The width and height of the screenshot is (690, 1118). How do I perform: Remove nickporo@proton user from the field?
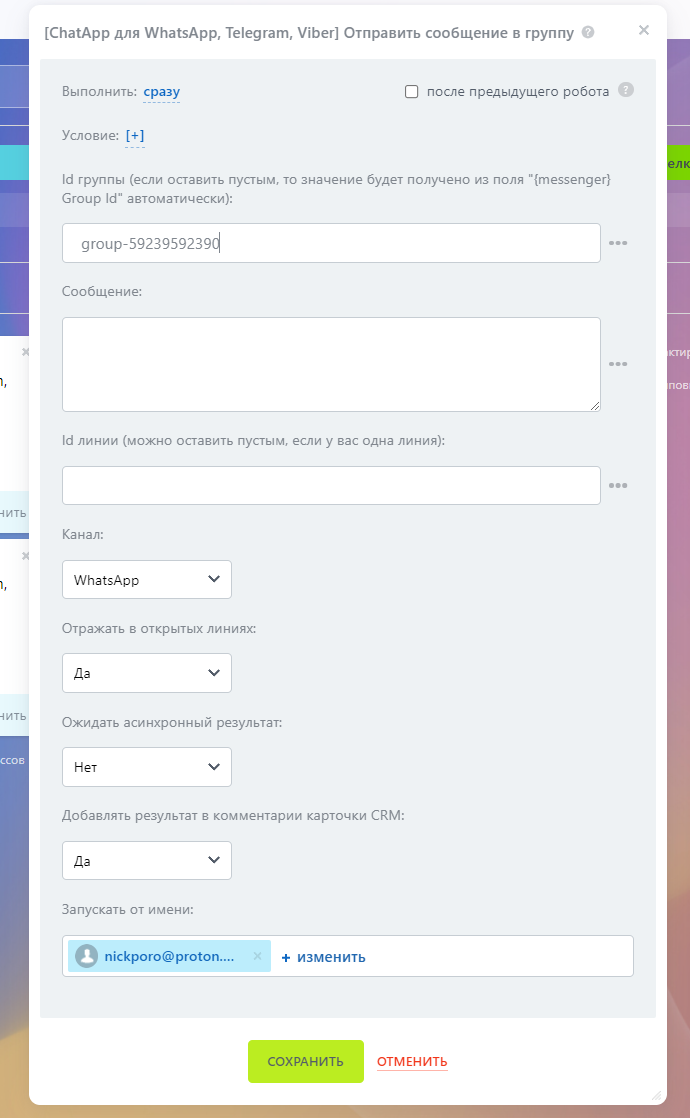point(257,957)
